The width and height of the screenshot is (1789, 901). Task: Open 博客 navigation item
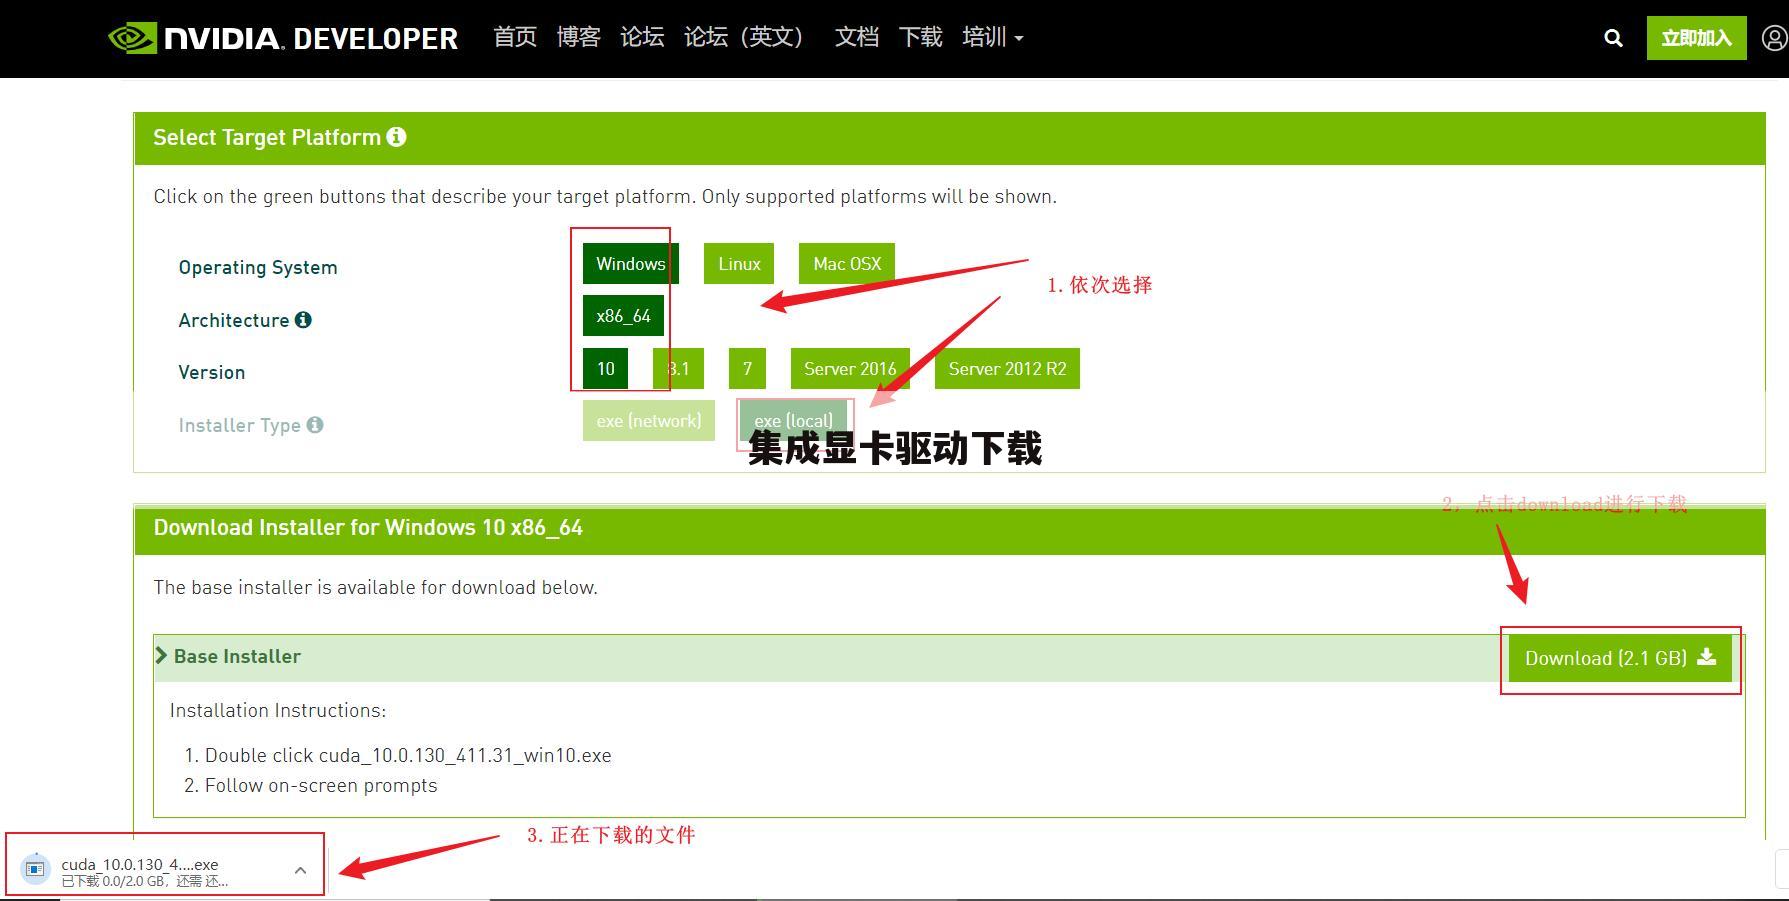click(x=579, y=38)
